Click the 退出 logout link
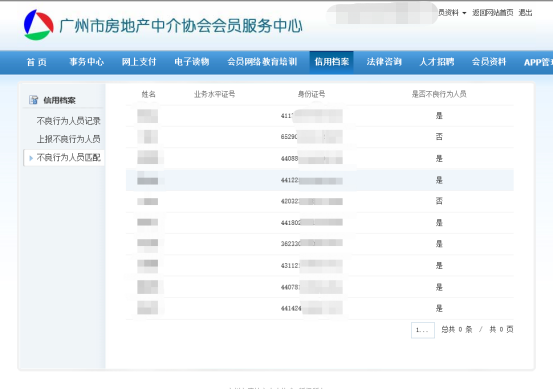The height and width of the screenshot is (390, 553). [x=525, y=13]
